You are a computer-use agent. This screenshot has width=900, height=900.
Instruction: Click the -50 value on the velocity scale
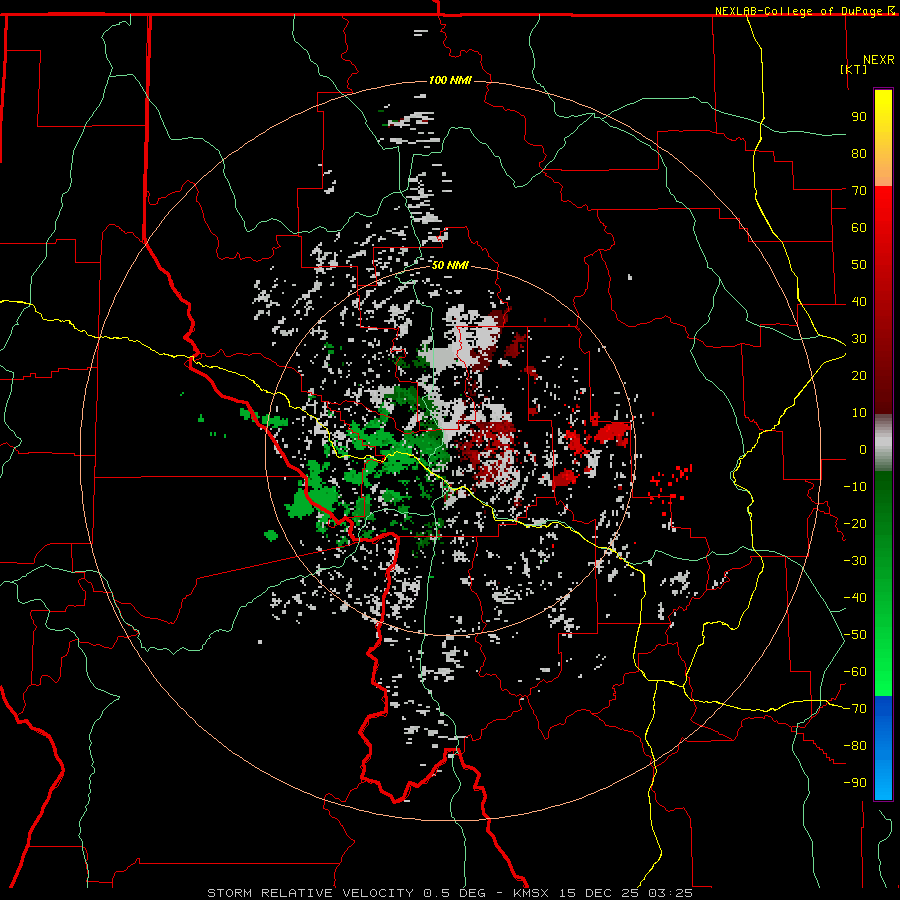tap(855, 635)
